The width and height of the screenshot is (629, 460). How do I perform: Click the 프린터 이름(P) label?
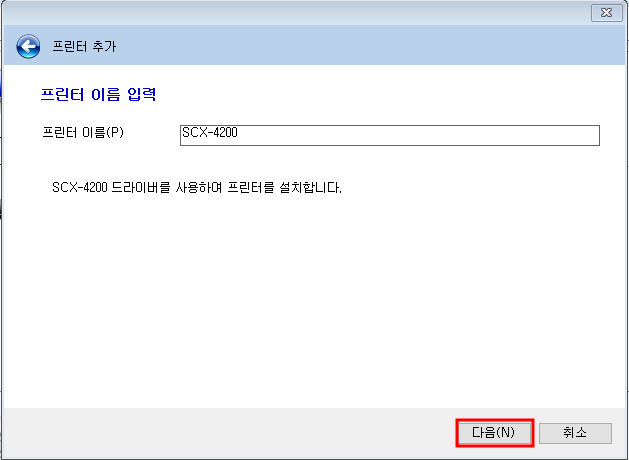83,132
